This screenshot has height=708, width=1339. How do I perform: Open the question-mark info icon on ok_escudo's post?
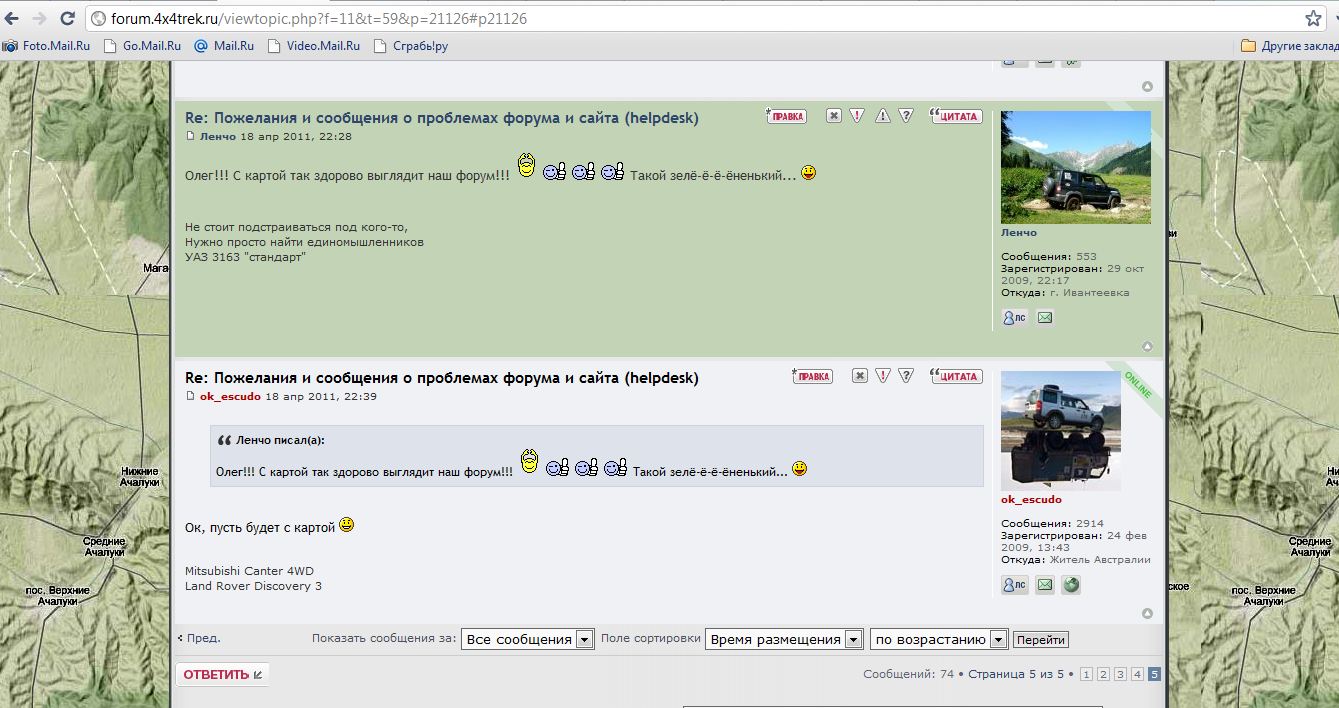click(x=906, y=376)
